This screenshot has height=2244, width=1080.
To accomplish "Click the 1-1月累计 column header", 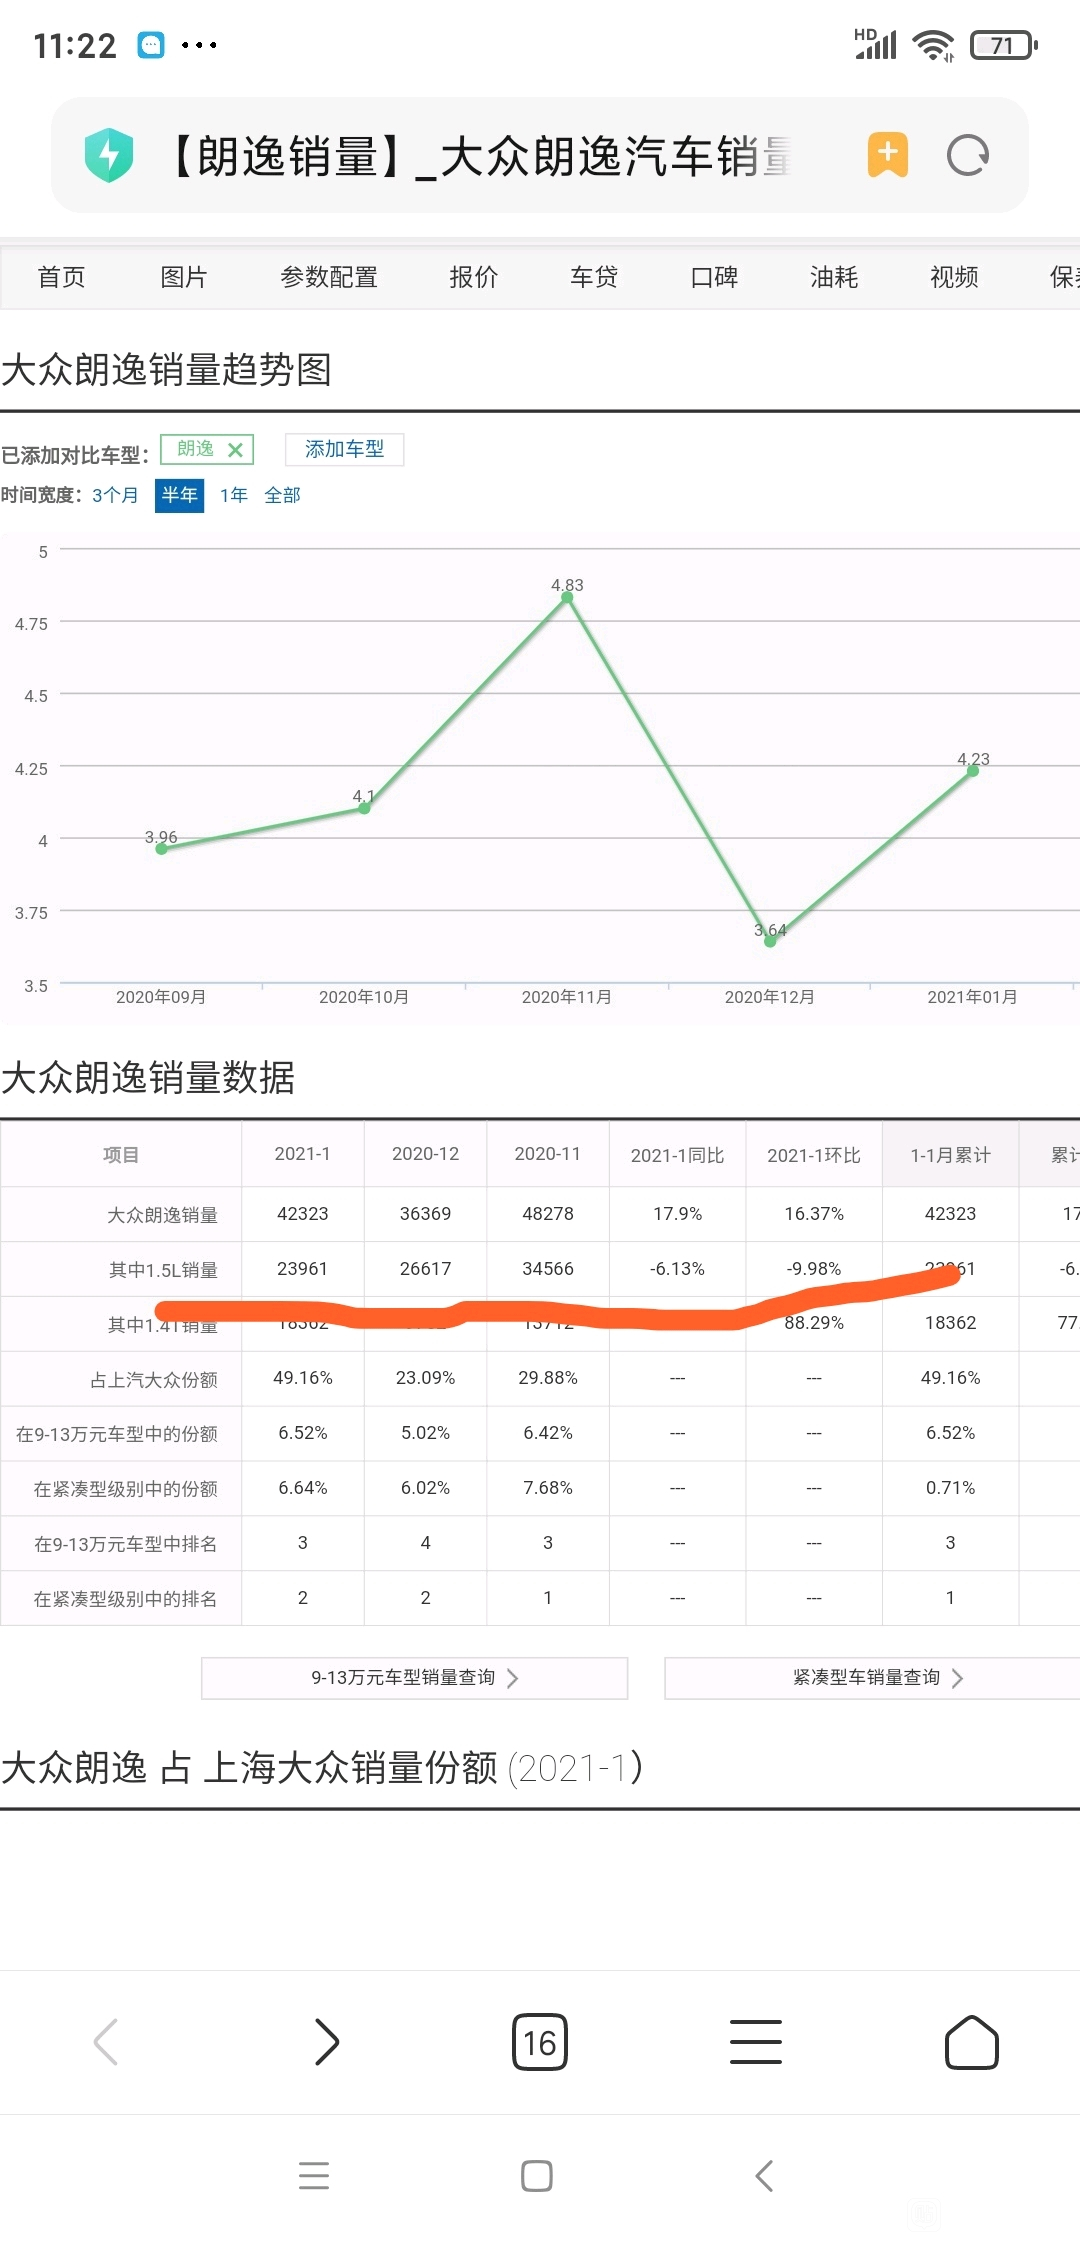I will [x=950, y=1154].
